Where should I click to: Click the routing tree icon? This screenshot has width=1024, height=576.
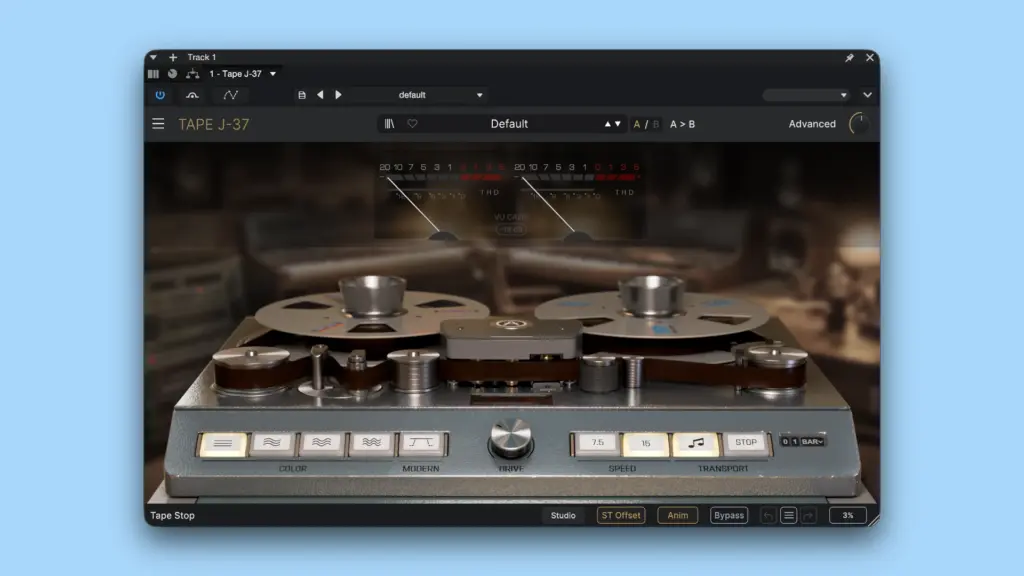pos(193,74)
